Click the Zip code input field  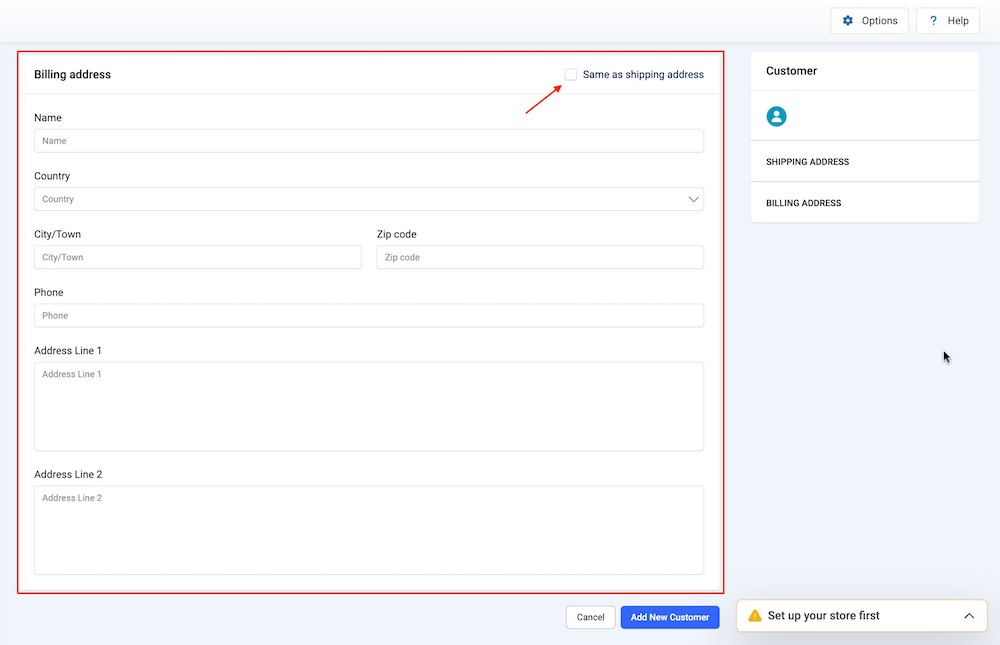point(540,257)
